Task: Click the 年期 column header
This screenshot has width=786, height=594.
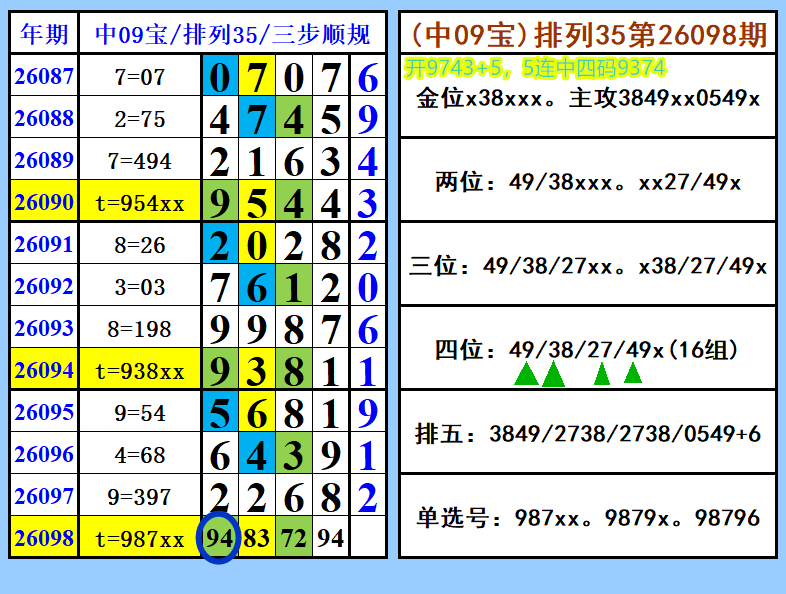Action: pyautogui.click(x=45, y=35)
